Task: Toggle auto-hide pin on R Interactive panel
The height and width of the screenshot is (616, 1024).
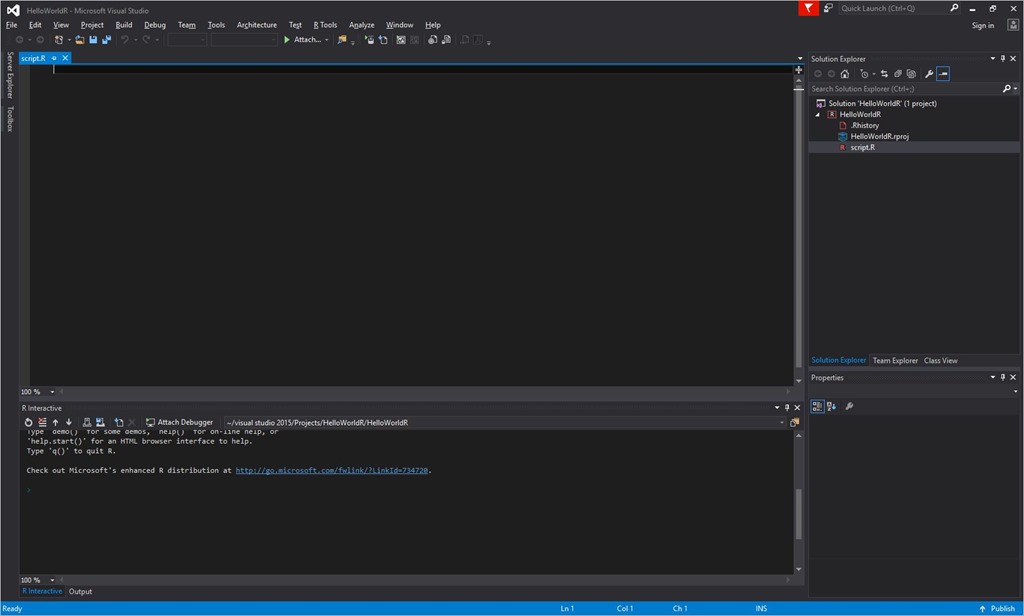Action: pos(787,408)
